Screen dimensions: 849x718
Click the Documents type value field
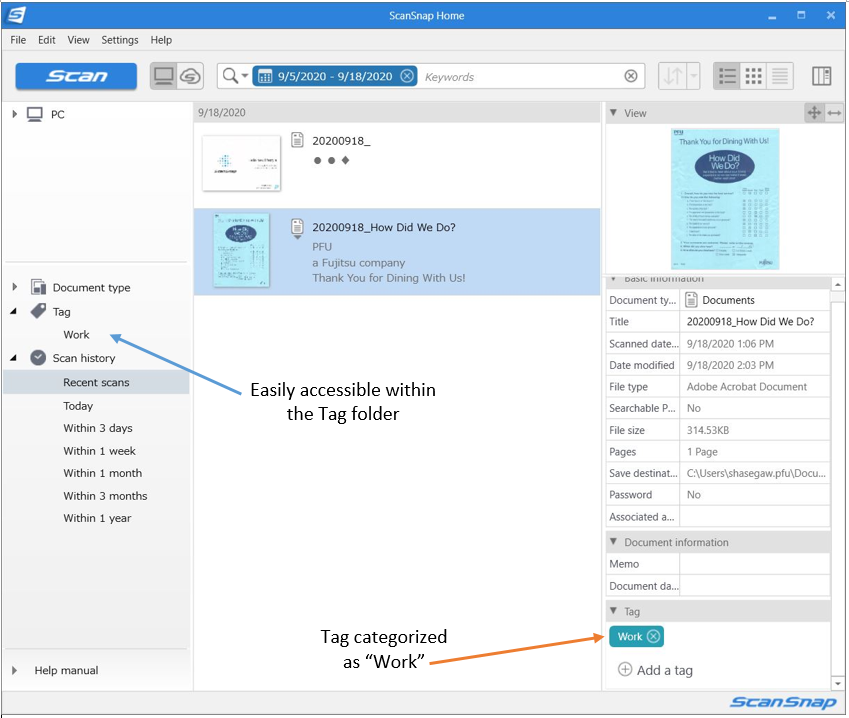pos(755,300)
